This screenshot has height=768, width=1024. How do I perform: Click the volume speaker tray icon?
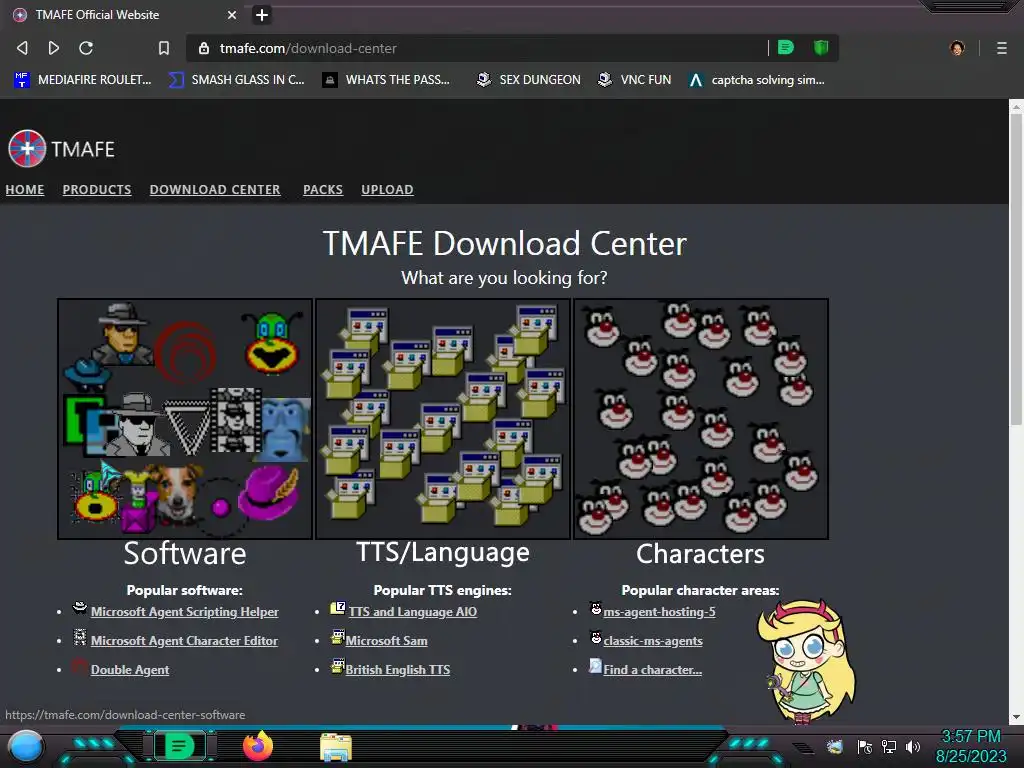pos(913,746)
